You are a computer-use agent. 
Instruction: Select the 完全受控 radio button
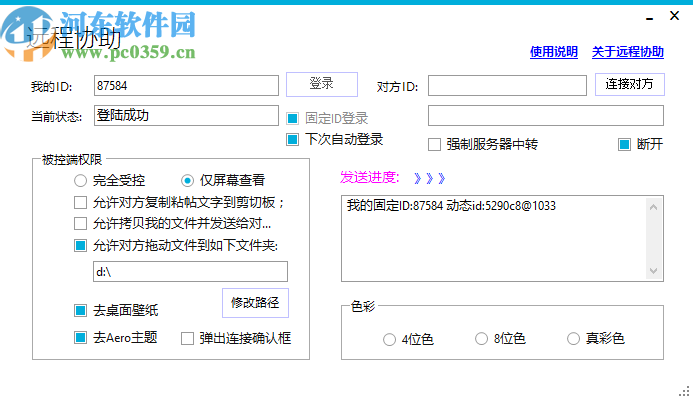pos(80,180)
